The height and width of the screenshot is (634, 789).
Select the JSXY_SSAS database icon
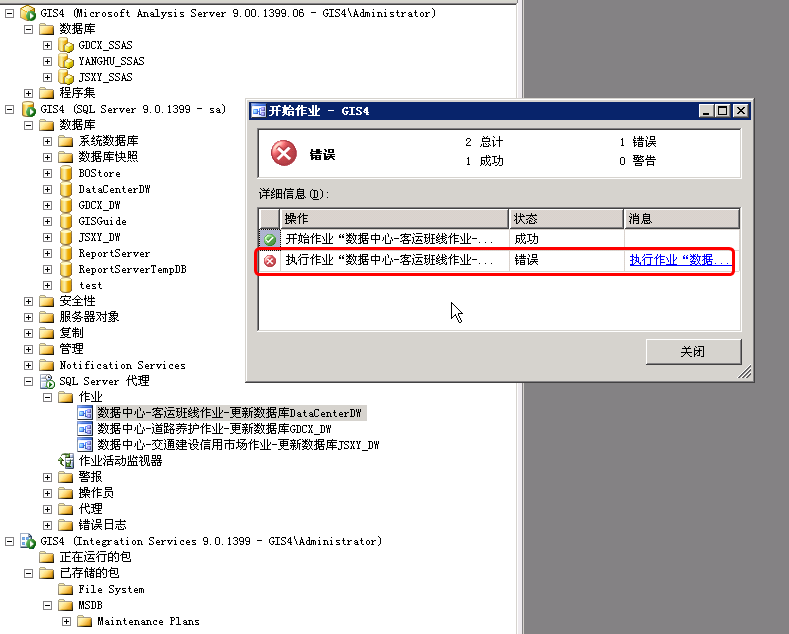pos(66,77)
